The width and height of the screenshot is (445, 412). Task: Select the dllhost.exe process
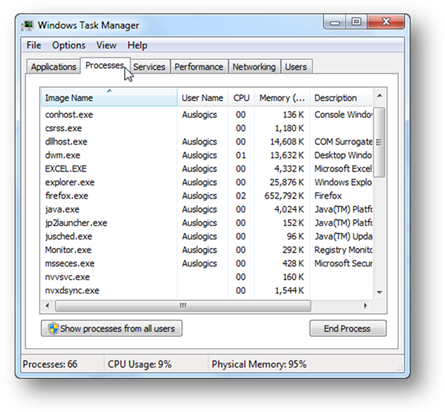coord(207,142)
